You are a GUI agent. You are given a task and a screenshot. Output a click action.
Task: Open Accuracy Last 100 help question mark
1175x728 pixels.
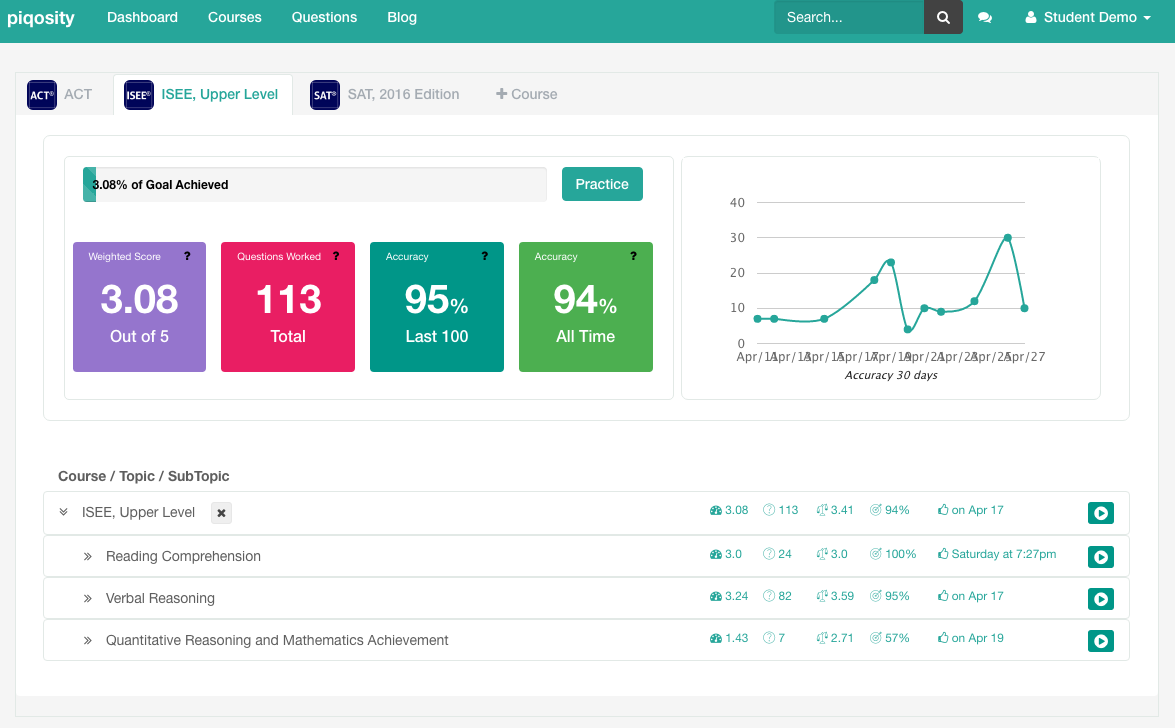pyautogui.click(x=485, y=256)
